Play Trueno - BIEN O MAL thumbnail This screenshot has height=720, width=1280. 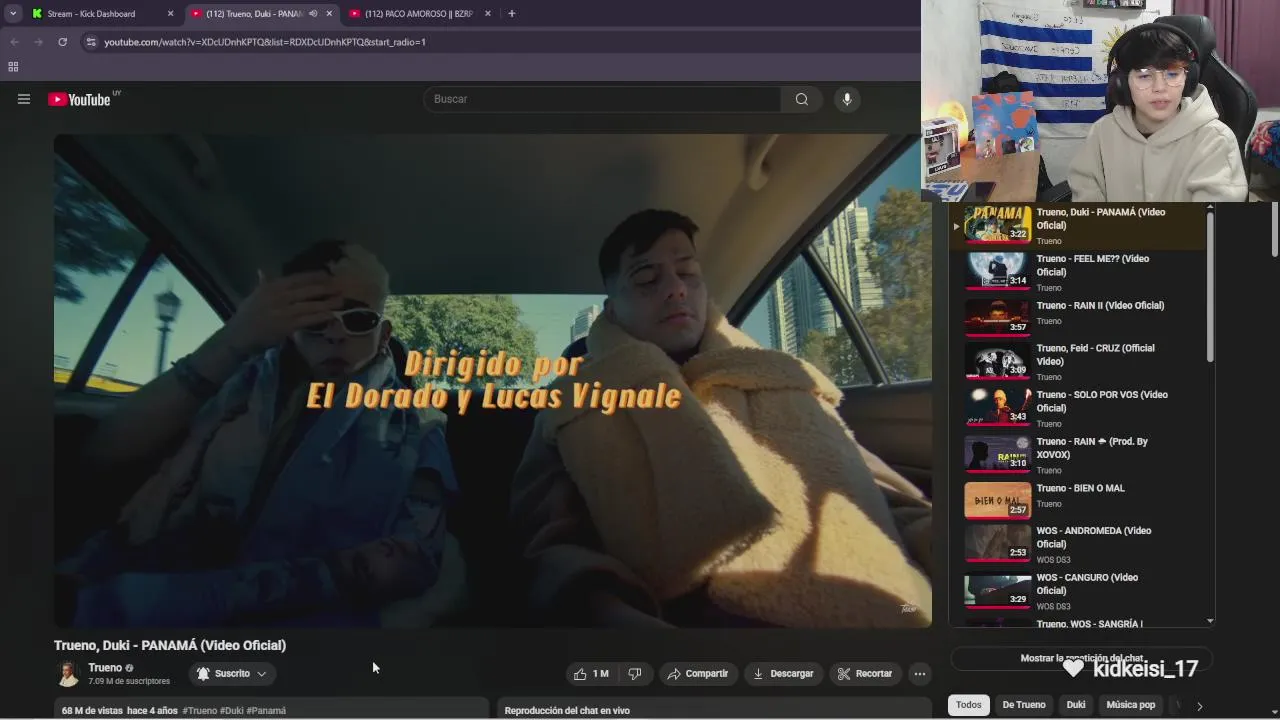[x=997, y=500]
